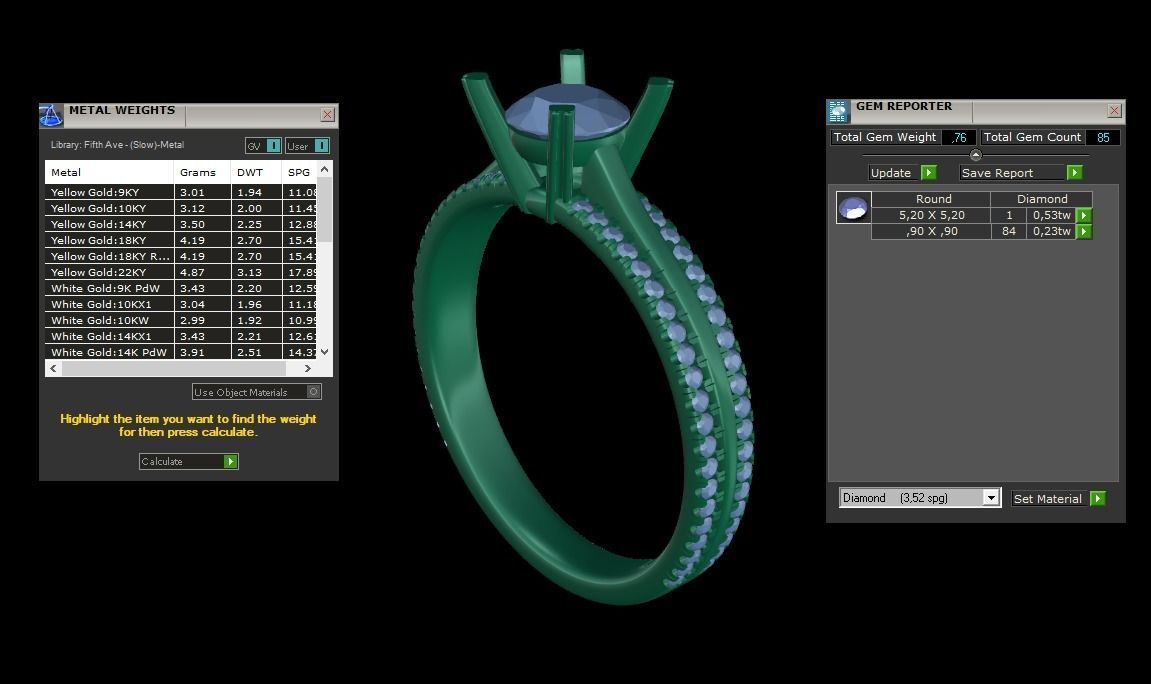The height and width of the screenshot is (684, 1151).
Task: Click green arrow on 0,23tw row
Action: click(x=1083, y=231)
